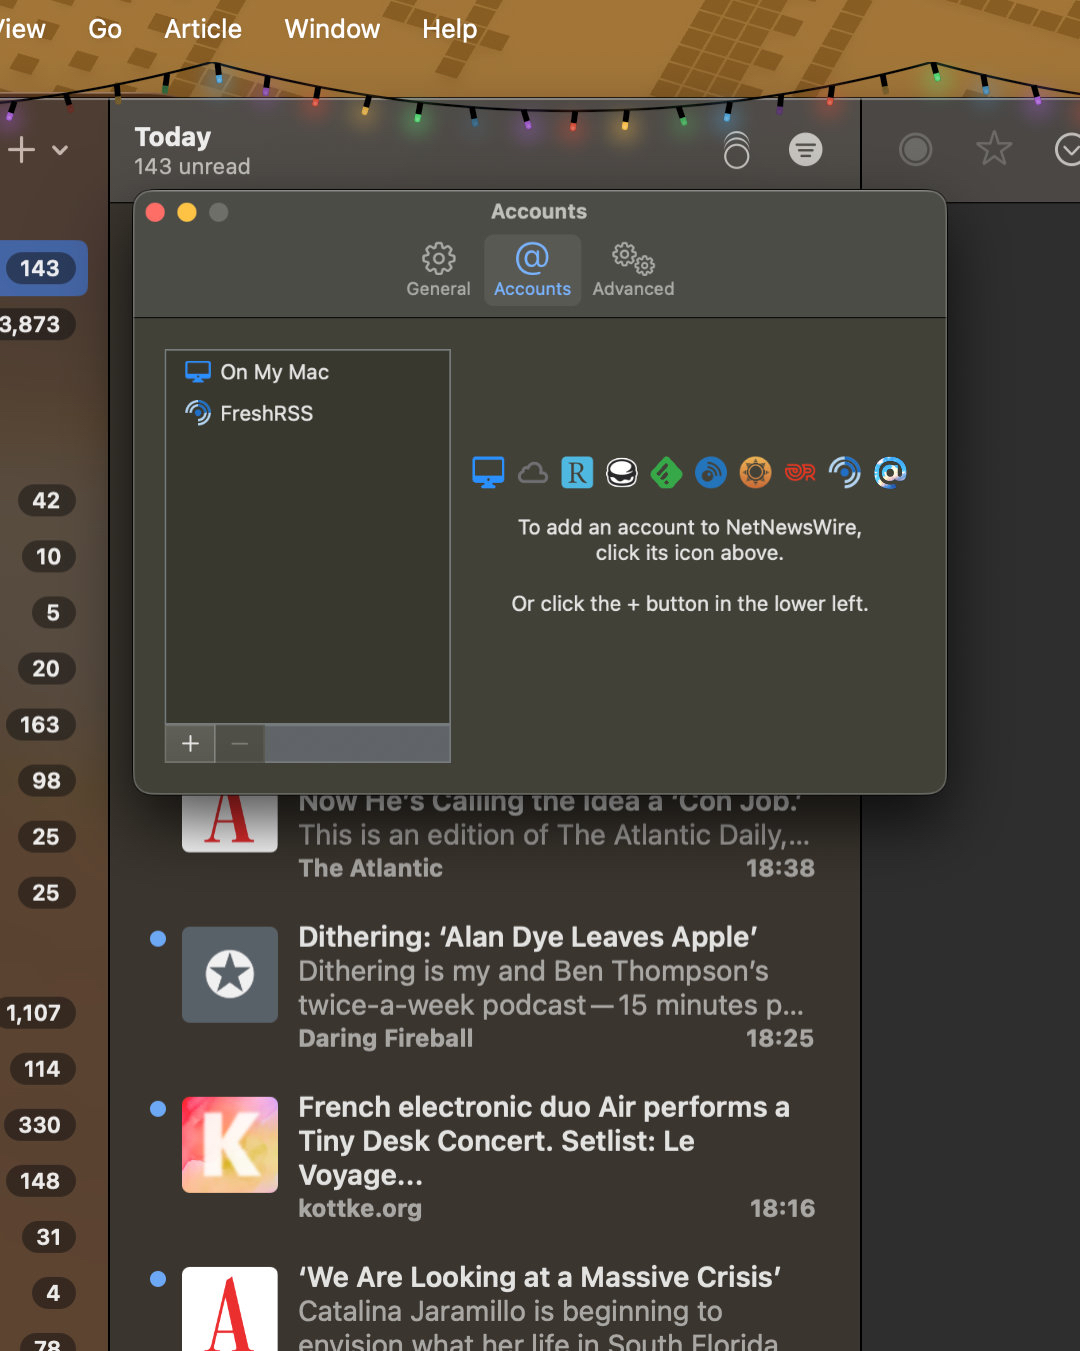The image size is (1080, 1351).
Task: Select FreshRSS in the accounts list
Action: (x=266, y=413)
